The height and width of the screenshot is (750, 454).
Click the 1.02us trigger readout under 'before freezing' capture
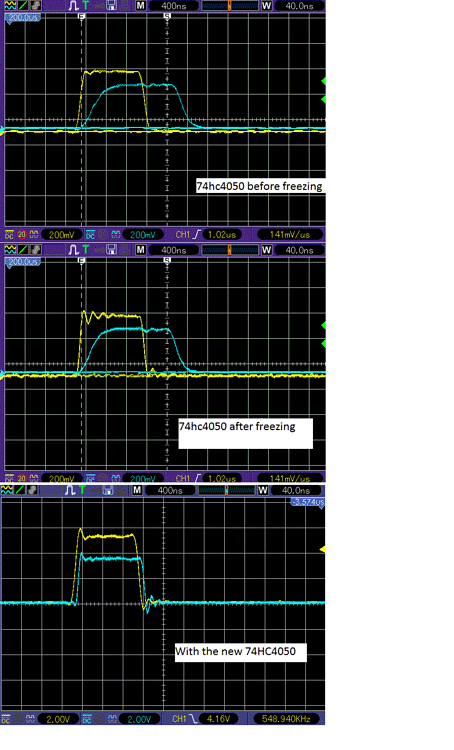click(x=222, y=235)
